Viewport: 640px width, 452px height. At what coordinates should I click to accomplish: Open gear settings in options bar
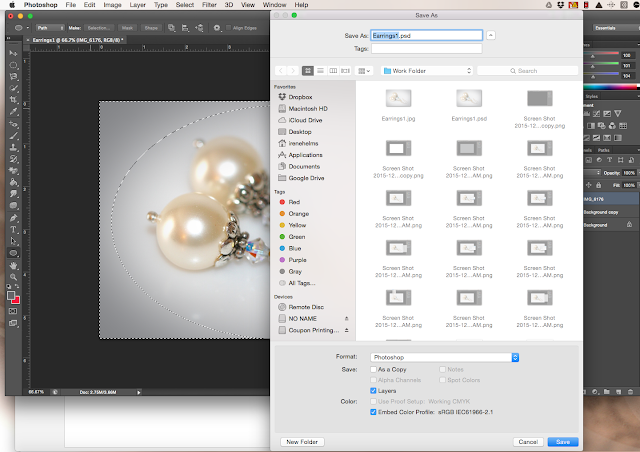pos(217,28)
